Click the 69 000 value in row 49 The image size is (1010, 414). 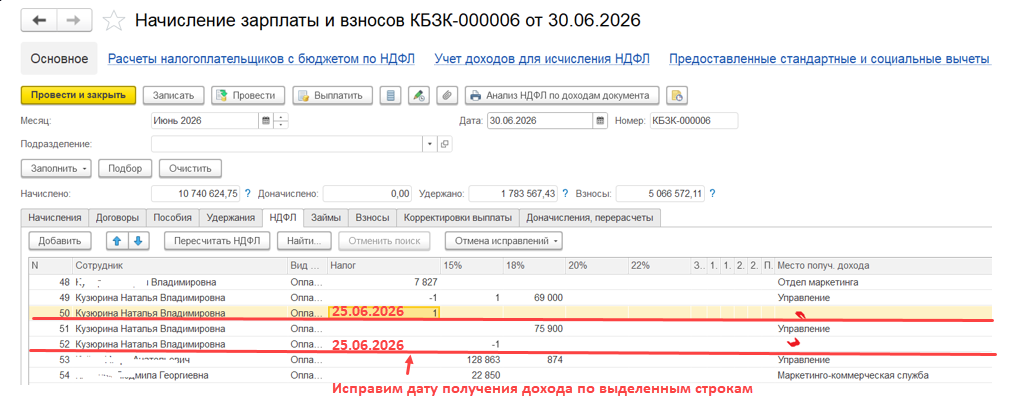(x=549, y=297)
